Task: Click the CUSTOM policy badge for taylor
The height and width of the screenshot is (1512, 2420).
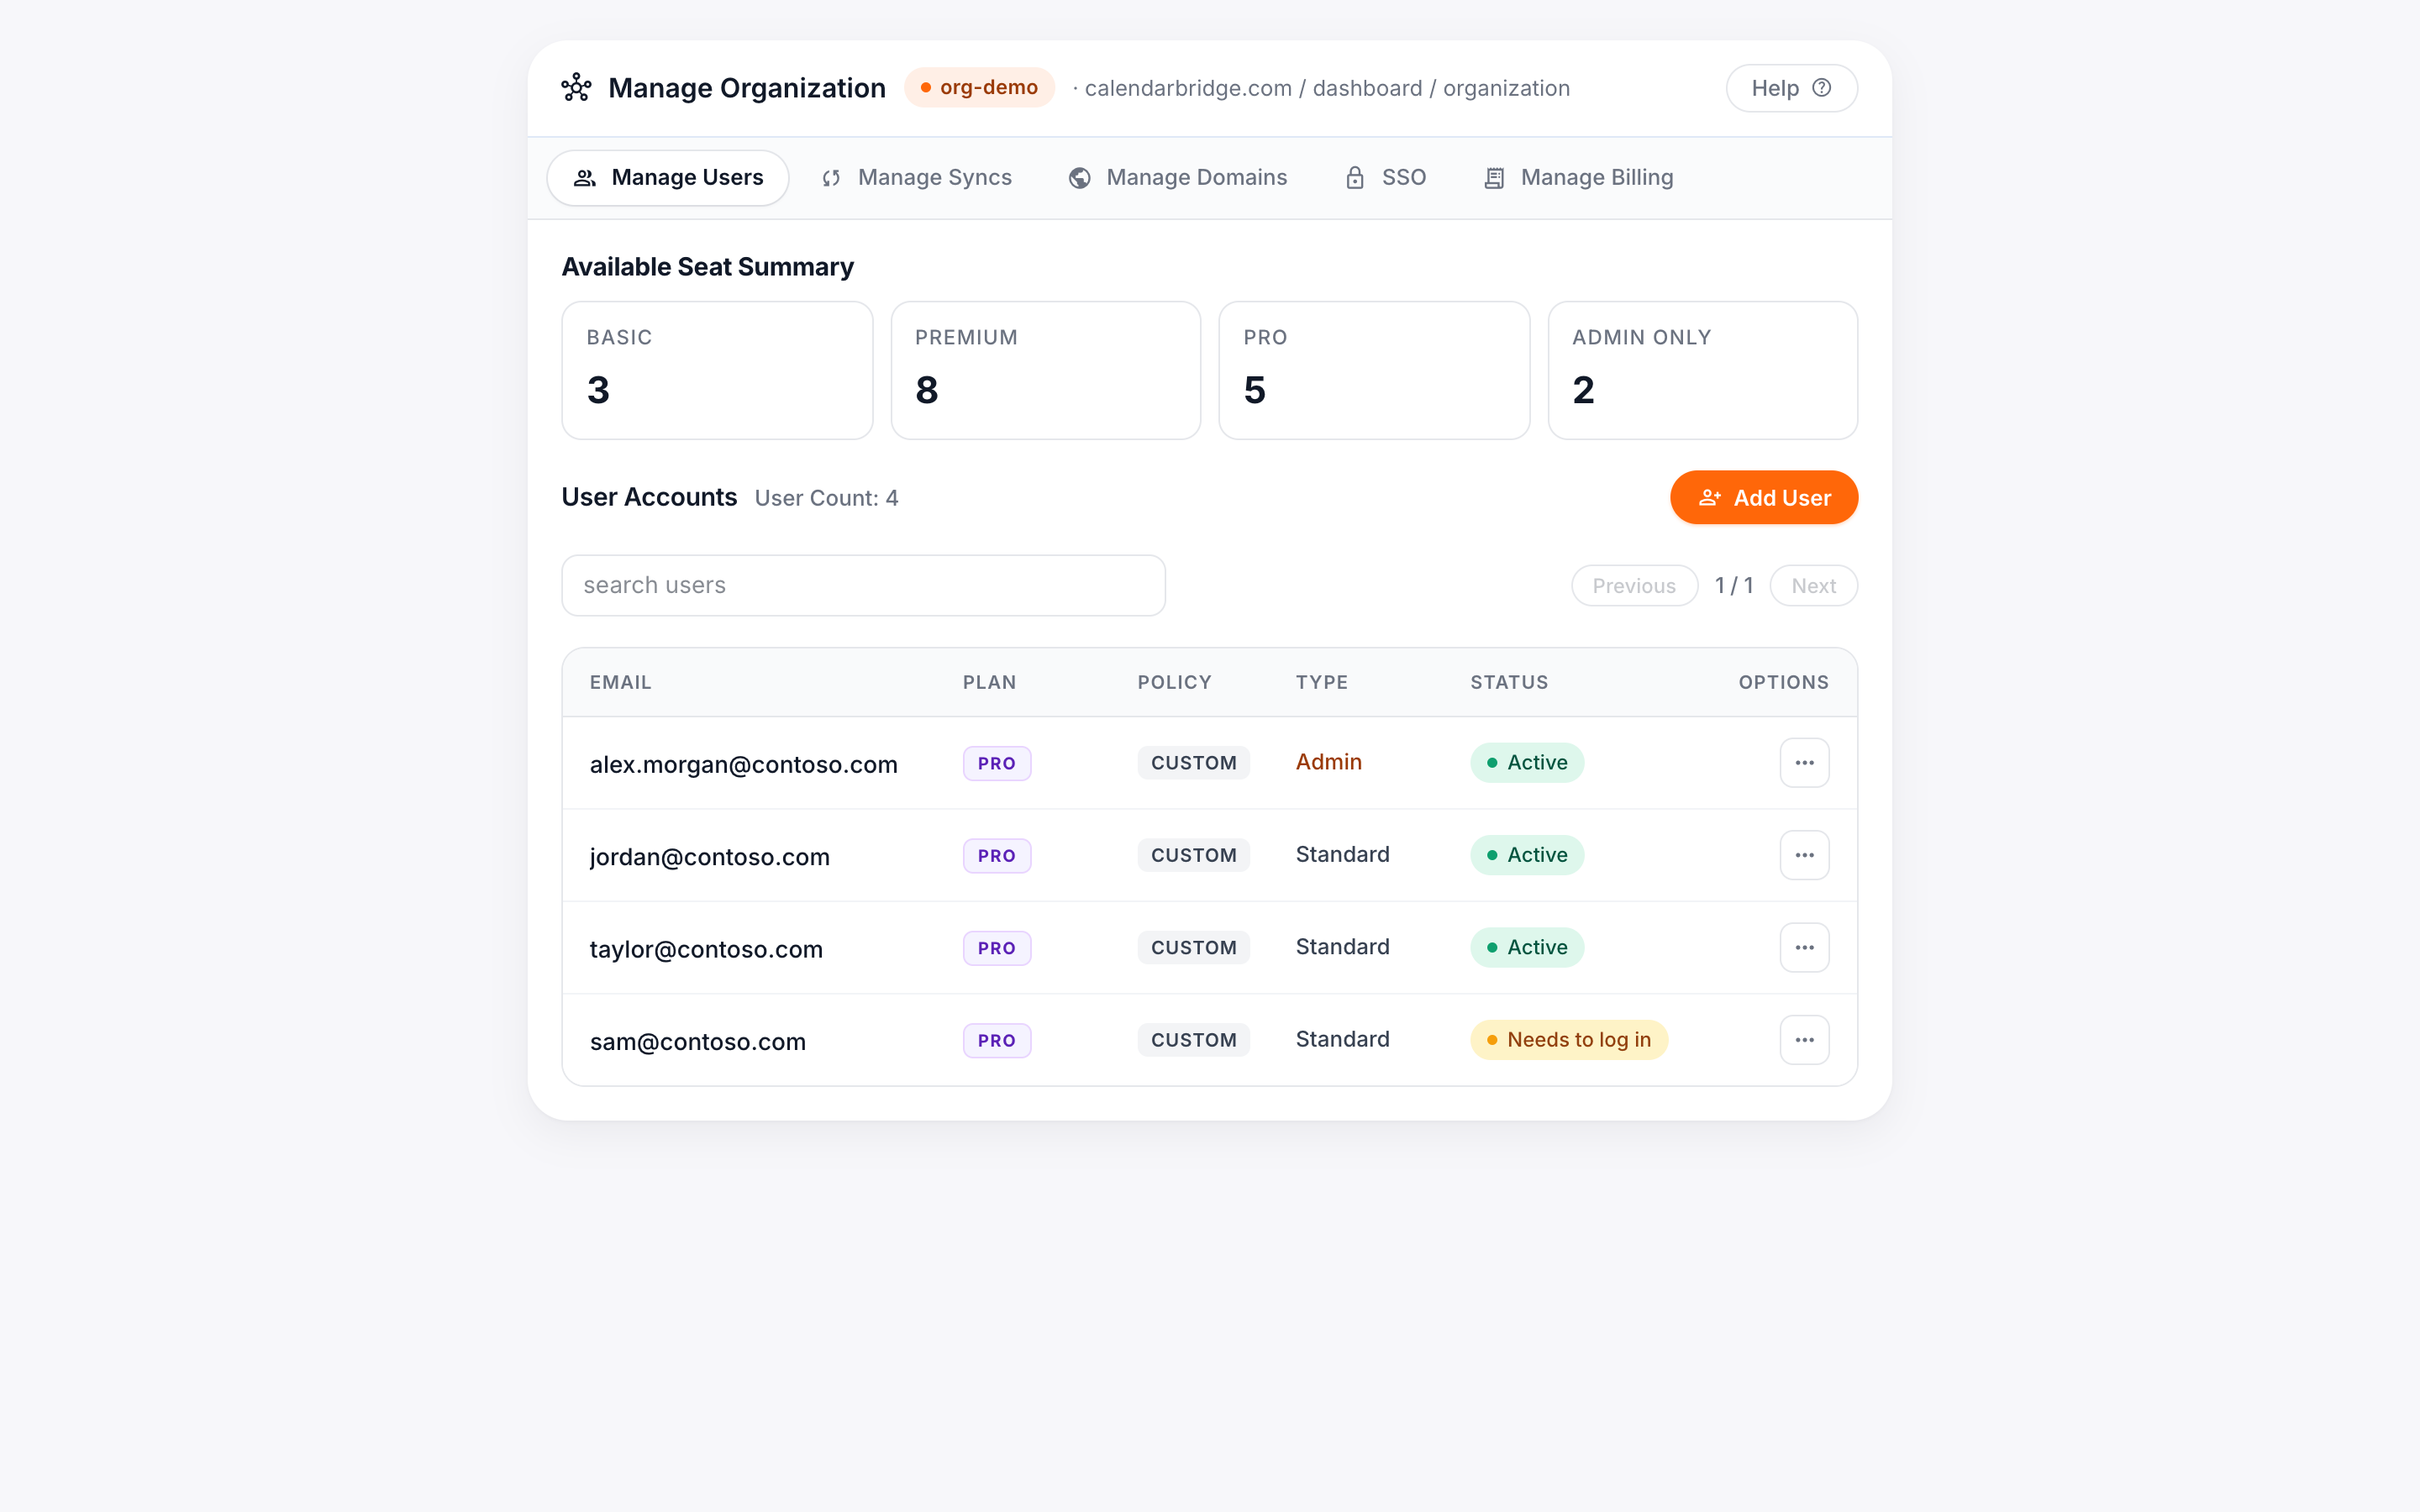Action: (1193, 948)
